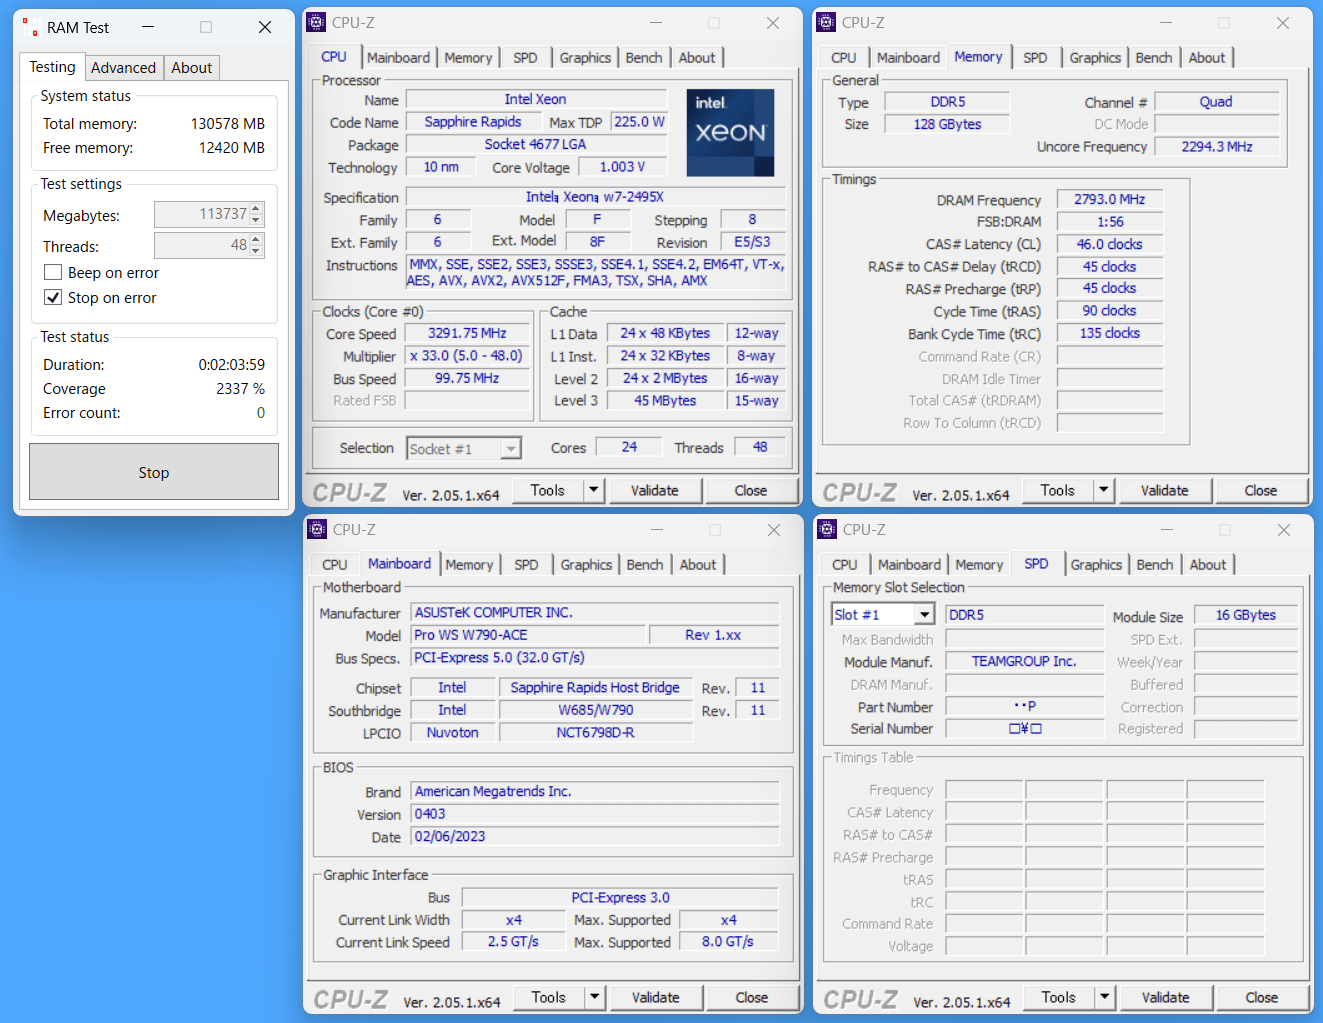1323x1023 pixels.
Task: Increase Threads with the up spinner arrow
Action: 257,240
